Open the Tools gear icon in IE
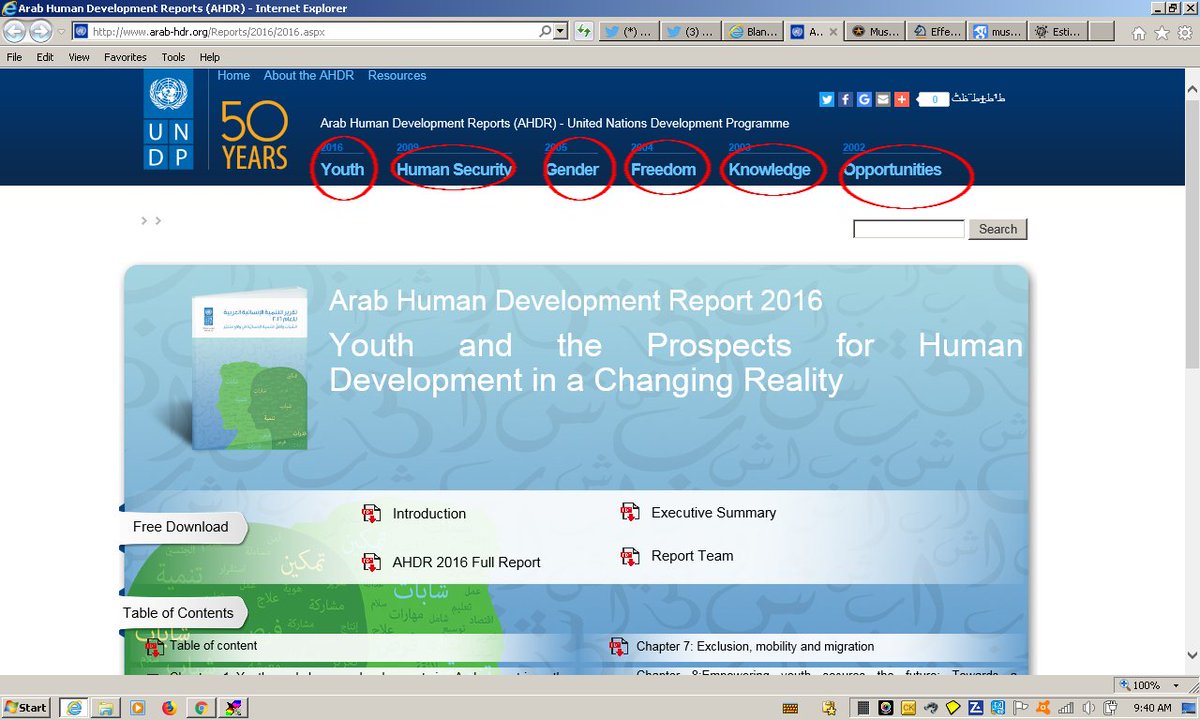Image resolution: width=1200 pixels, height=720 pixels. pyautogui.click(x=1183, y=32)
